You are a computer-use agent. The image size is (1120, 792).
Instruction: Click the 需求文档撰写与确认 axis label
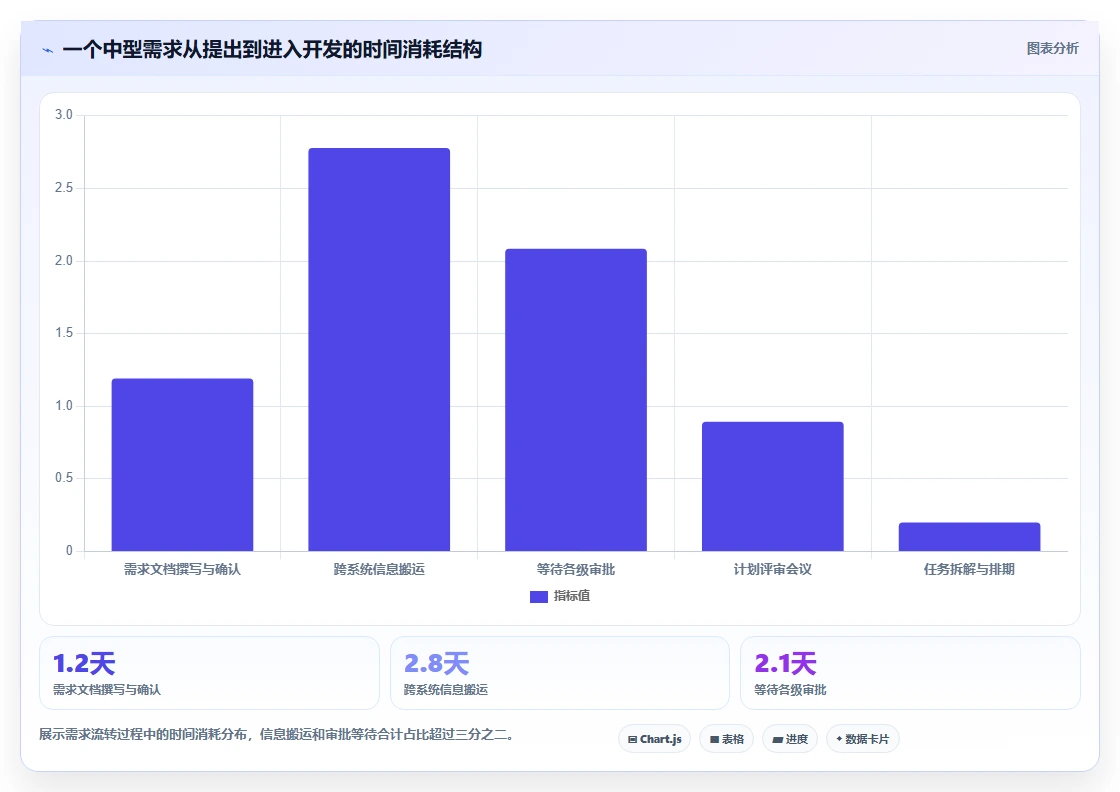click(182, 569)
